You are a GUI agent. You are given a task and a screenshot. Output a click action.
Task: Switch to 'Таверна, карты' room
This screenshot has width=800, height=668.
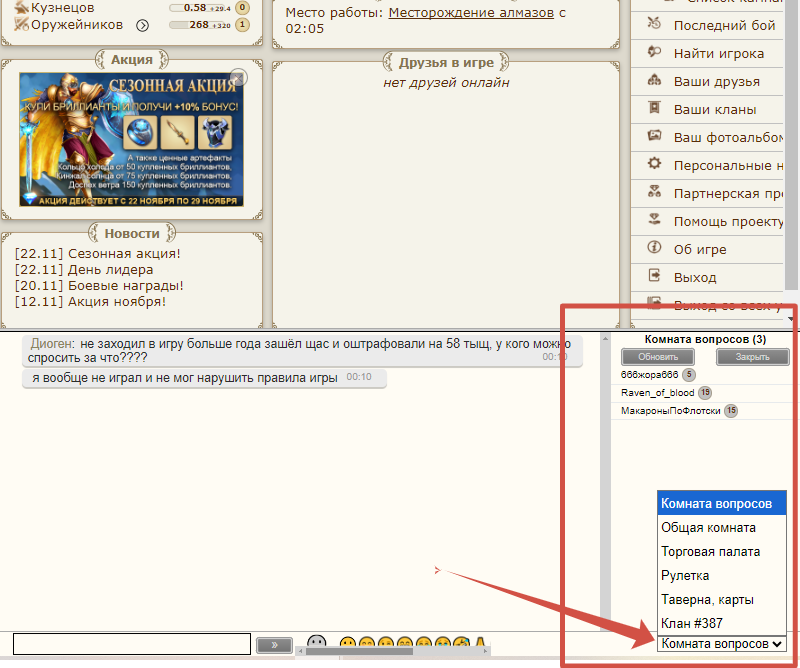[721, 599]
